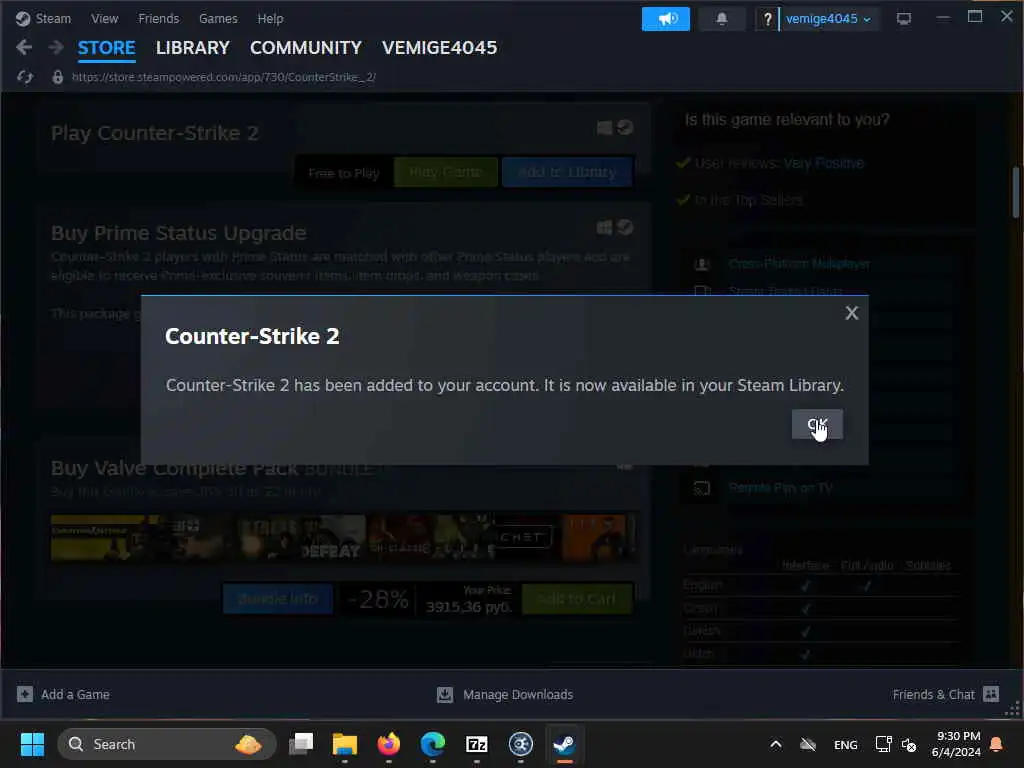This screenshot has width=1024, height=768.
Task: Click the Windows notification bell in tray
Action: tap(997, 744)
